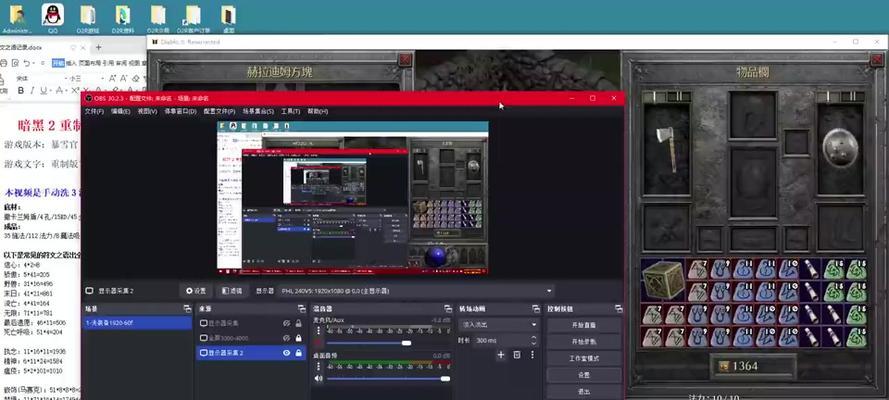
Task: Click Italic icon in the document editor
Action: 32,91
